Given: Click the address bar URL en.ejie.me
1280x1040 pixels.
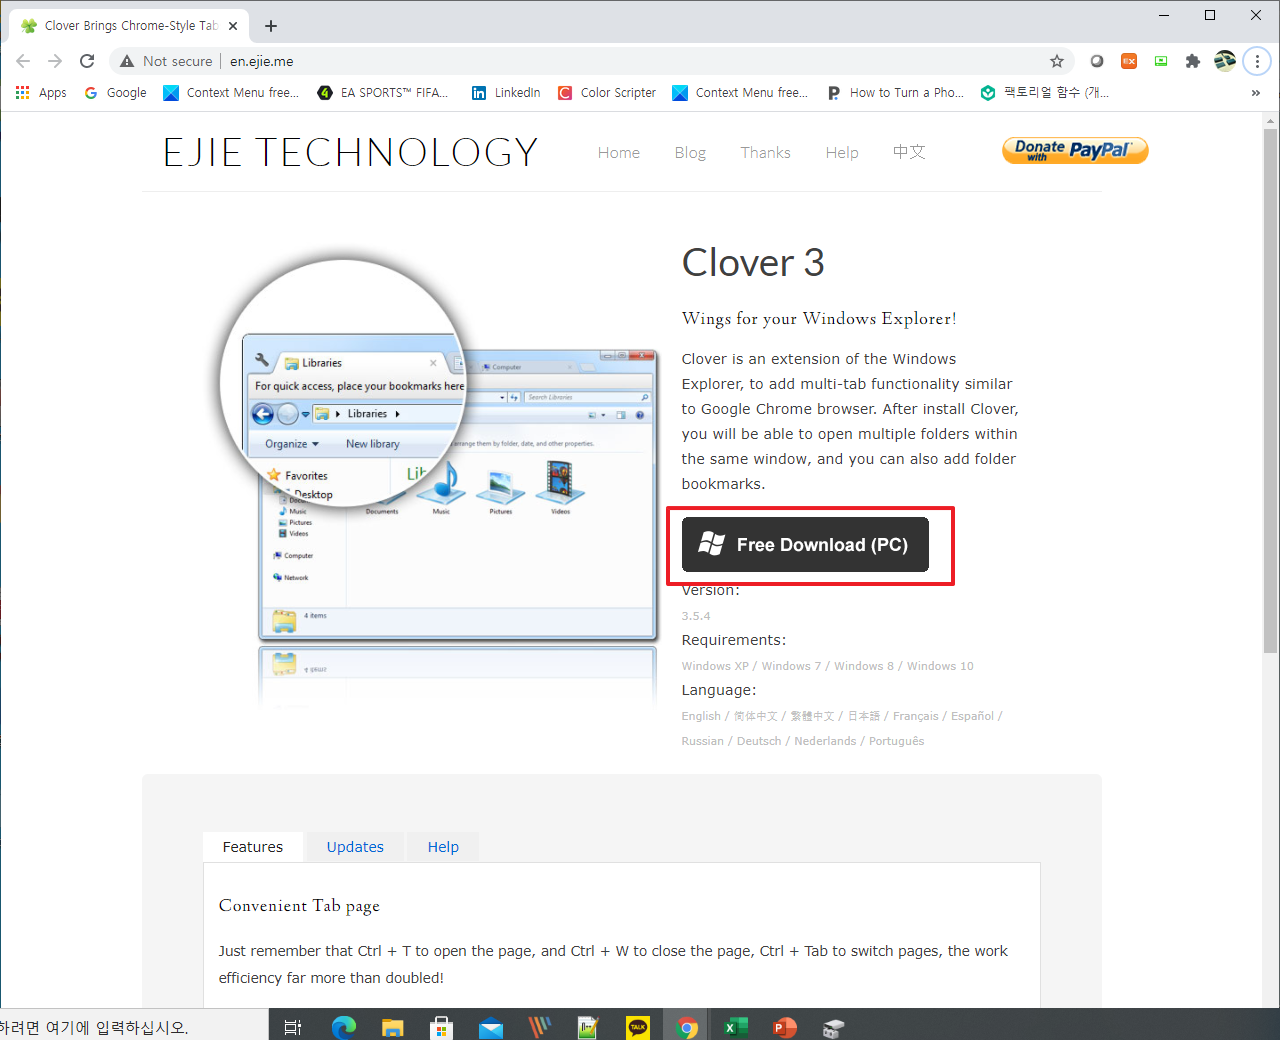Looking at the screenshot, I should 262,61.
